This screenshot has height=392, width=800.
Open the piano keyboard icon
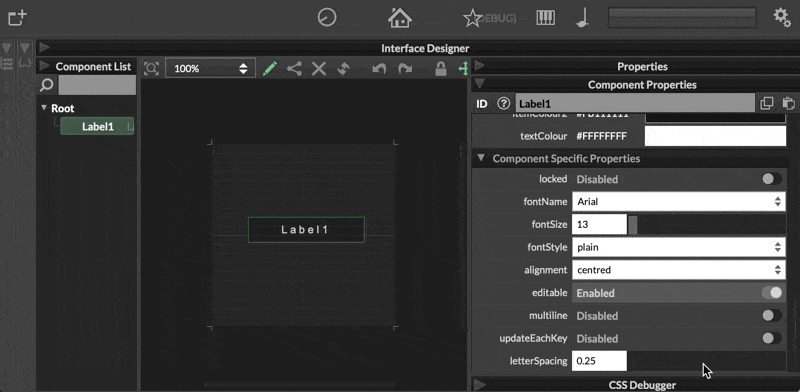[x=545, y=18]
